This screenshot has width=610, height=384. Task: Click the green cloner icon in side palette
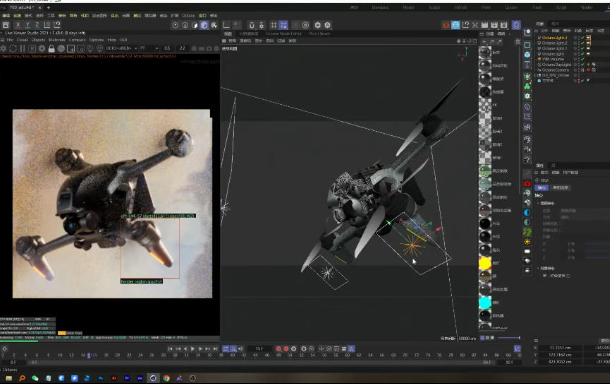click(x=527, y=86)
